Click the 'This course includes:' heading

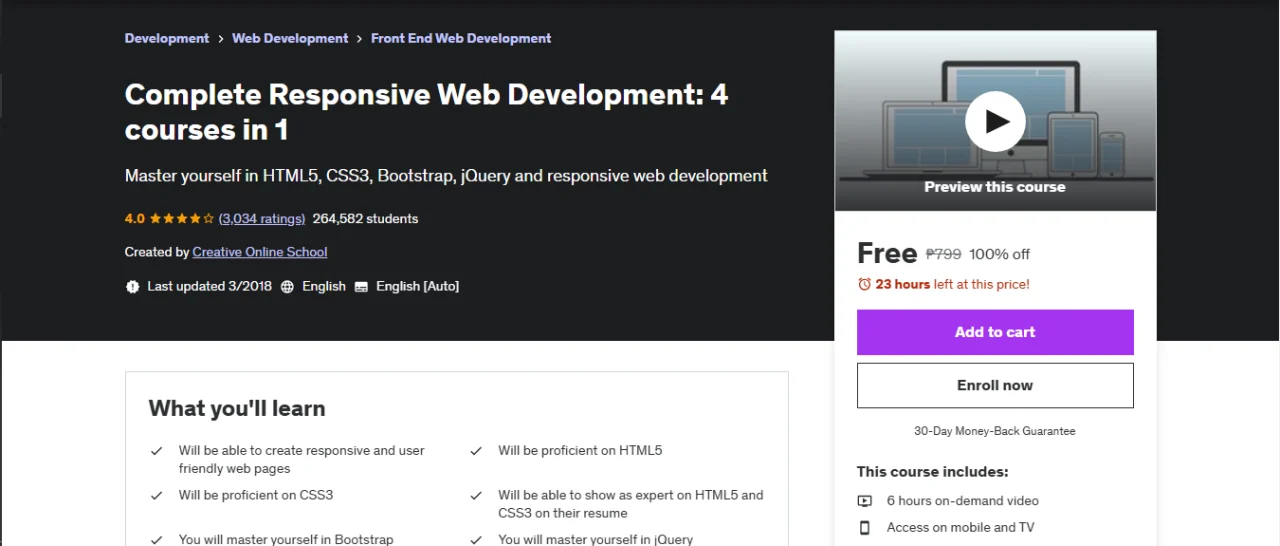[933, 472]
